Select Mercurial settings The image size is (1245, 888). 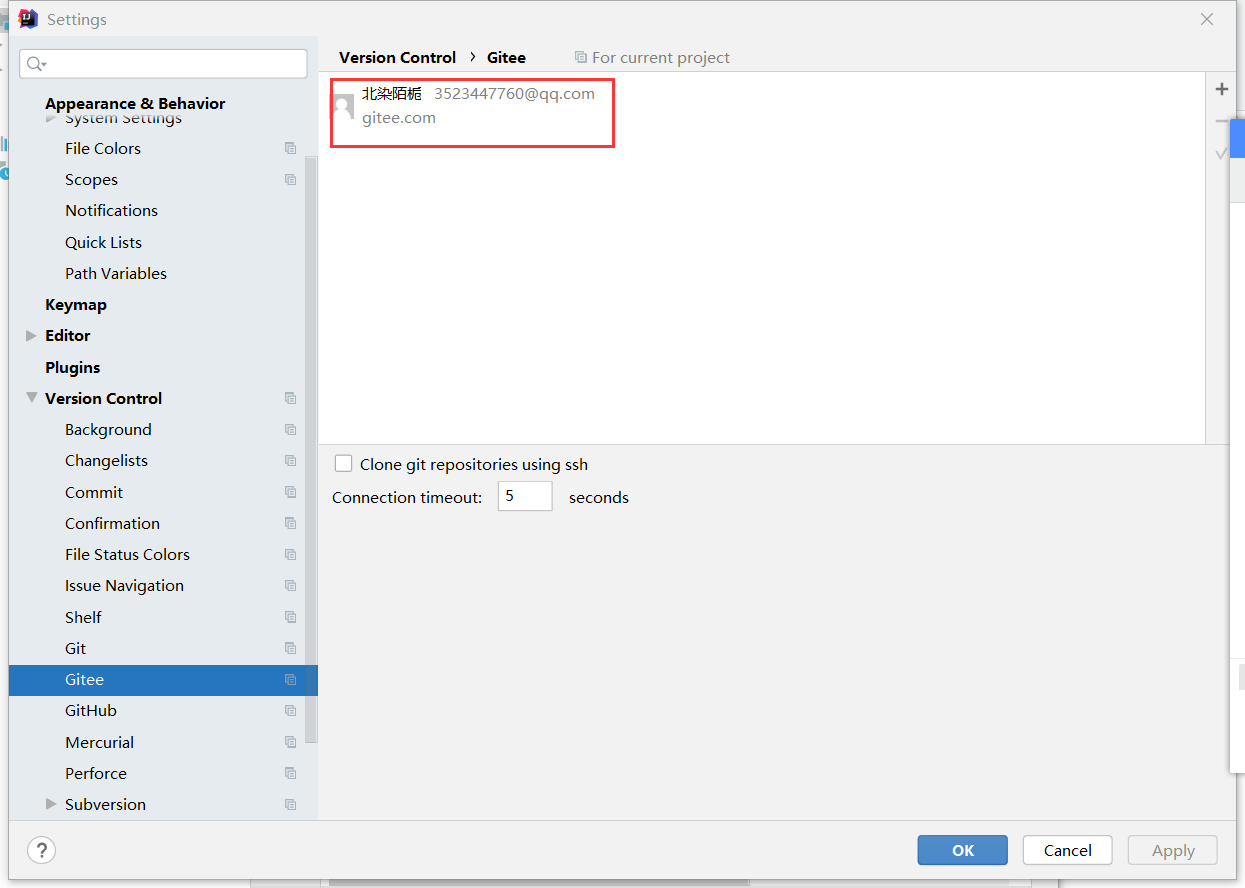(x=99, y=742)
